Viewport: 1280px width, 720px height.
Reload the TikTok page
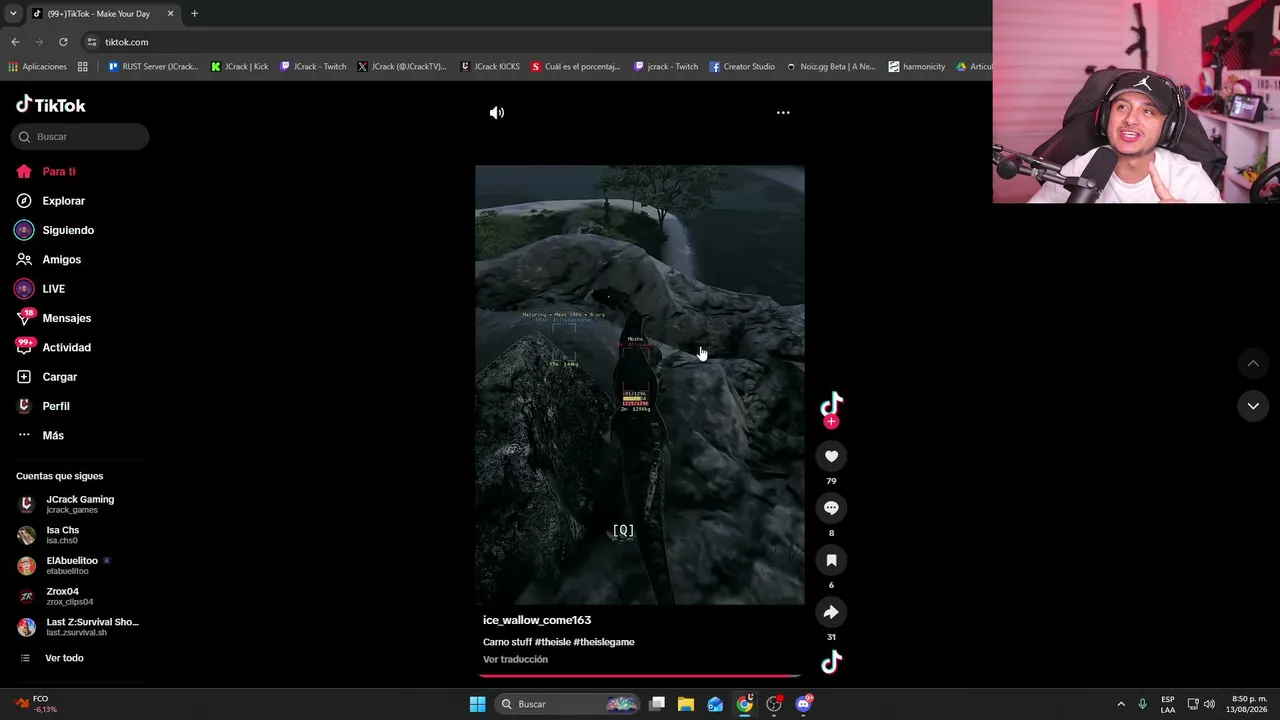coord(63,42)
